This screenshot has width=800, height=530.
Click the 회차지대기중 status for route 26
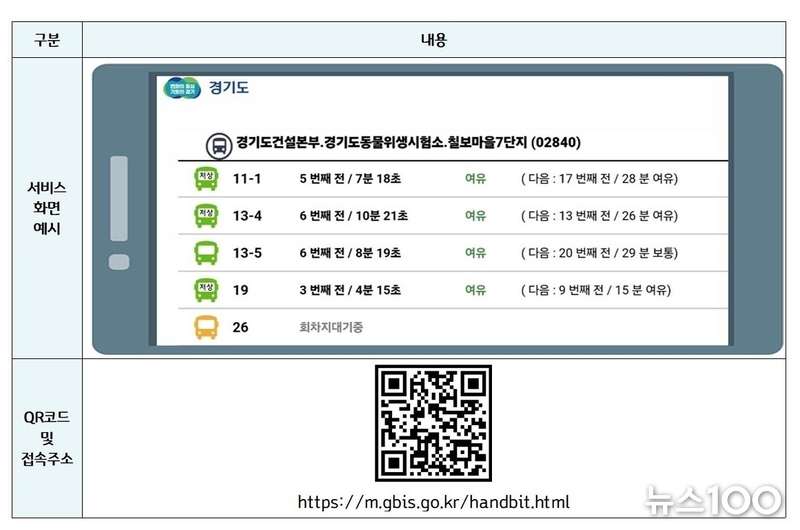[x=333, y=327]
